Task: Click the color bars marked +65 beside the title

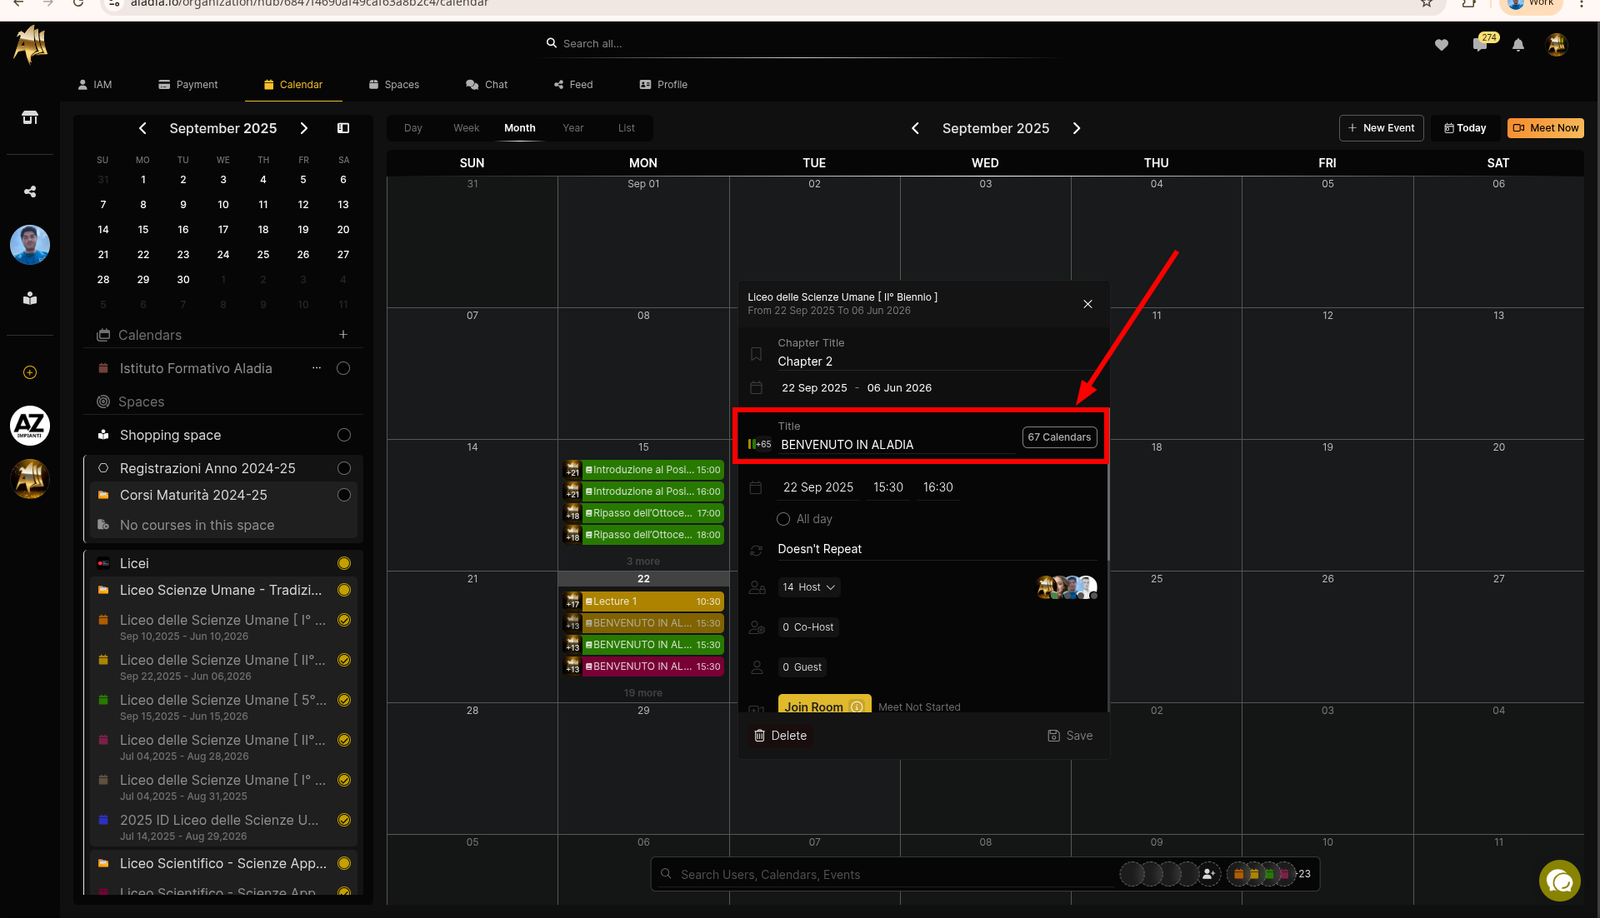Action: [x=759, y=444]
